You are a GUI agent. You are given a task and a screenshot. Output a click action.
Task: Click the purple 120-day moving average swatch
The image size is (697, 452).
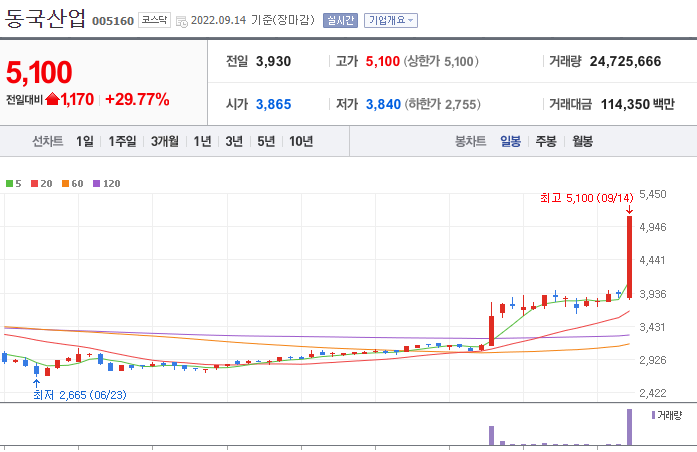coord(96,184)
